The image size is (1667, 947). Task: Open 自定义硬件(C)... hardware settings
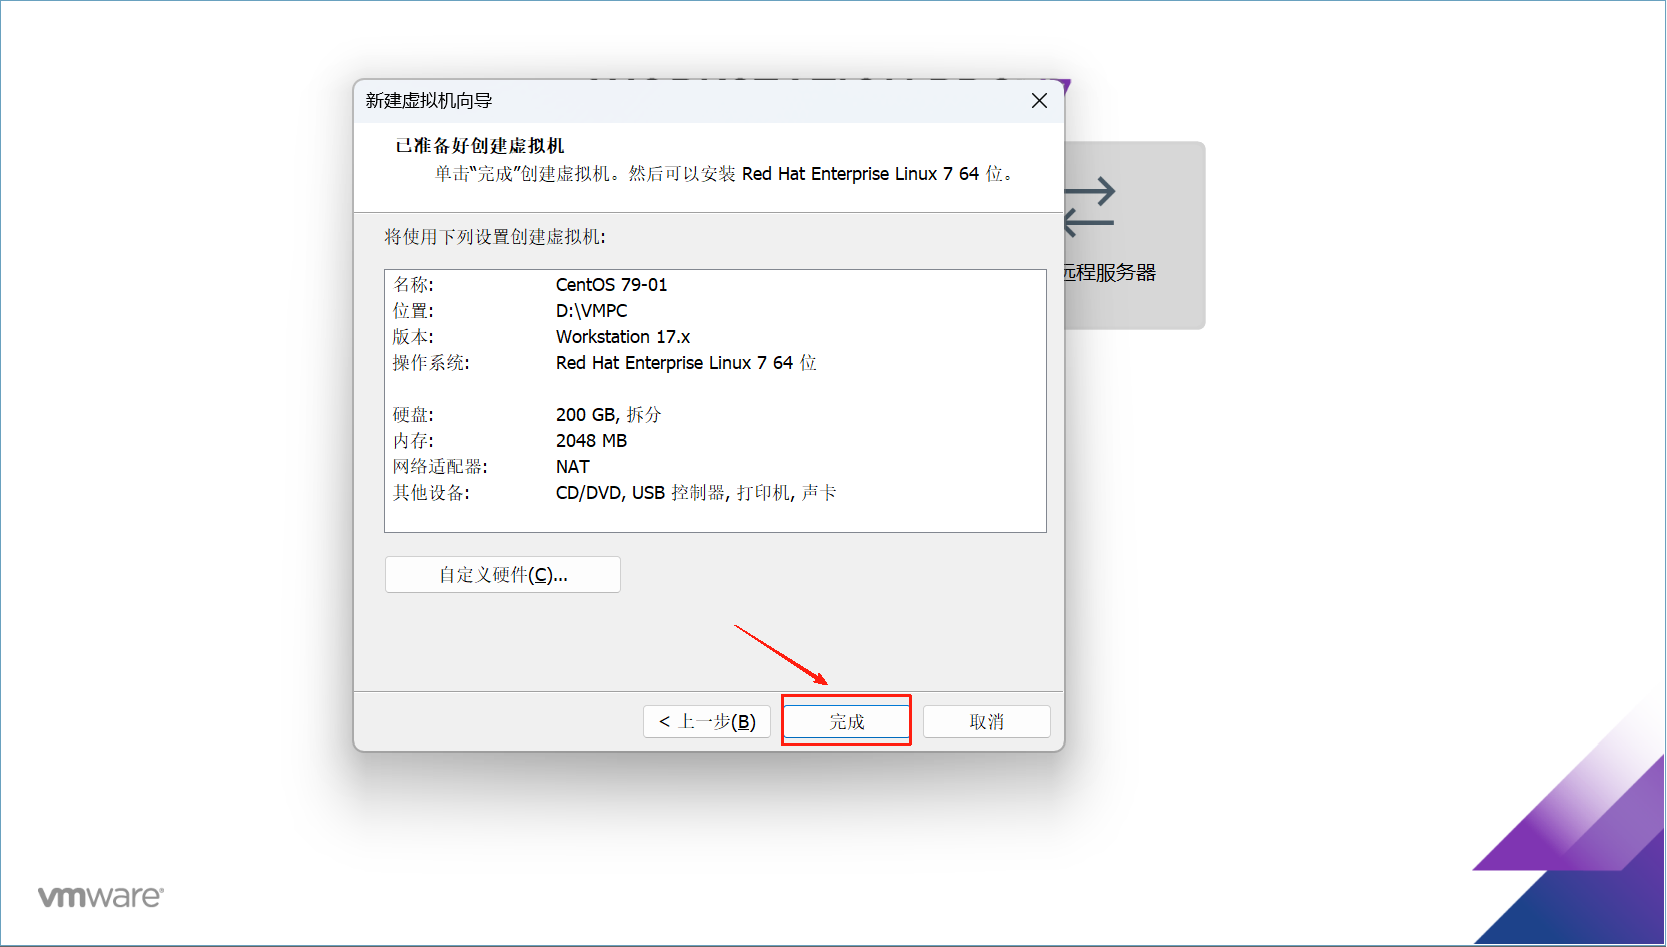(x=503, y=575)
